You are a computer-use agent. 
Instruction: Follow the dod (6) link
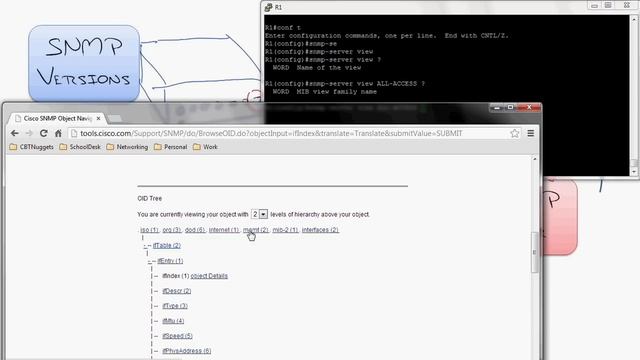click(x=195, y=230)
